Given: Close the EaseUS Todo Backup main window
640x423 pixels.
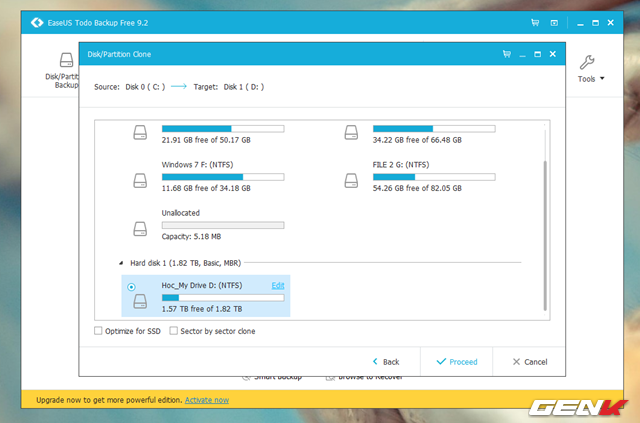Looking at the screenshot, I should [611, 22].
